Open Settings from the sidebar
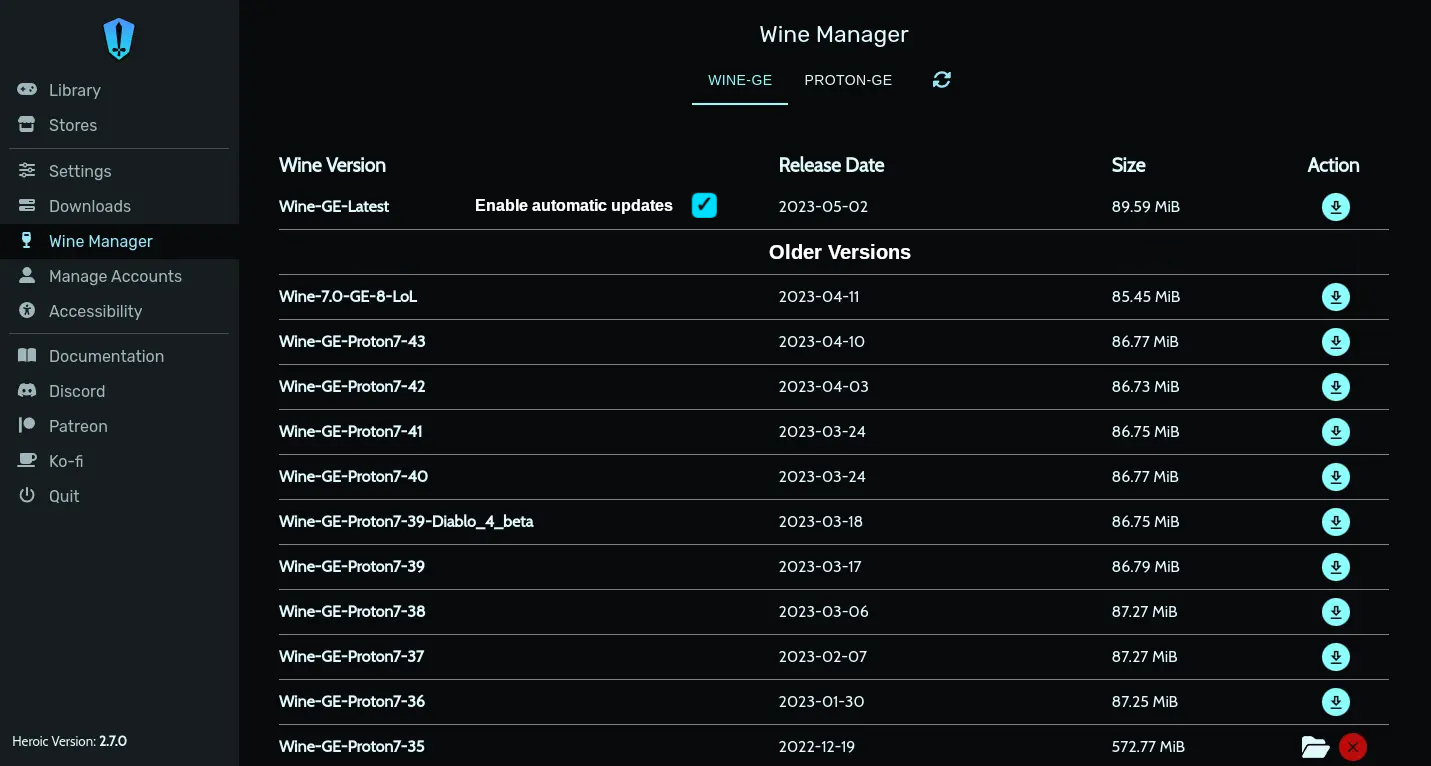Image resolution: width=1431 pixels, height=766 pixels. point(80,171)
